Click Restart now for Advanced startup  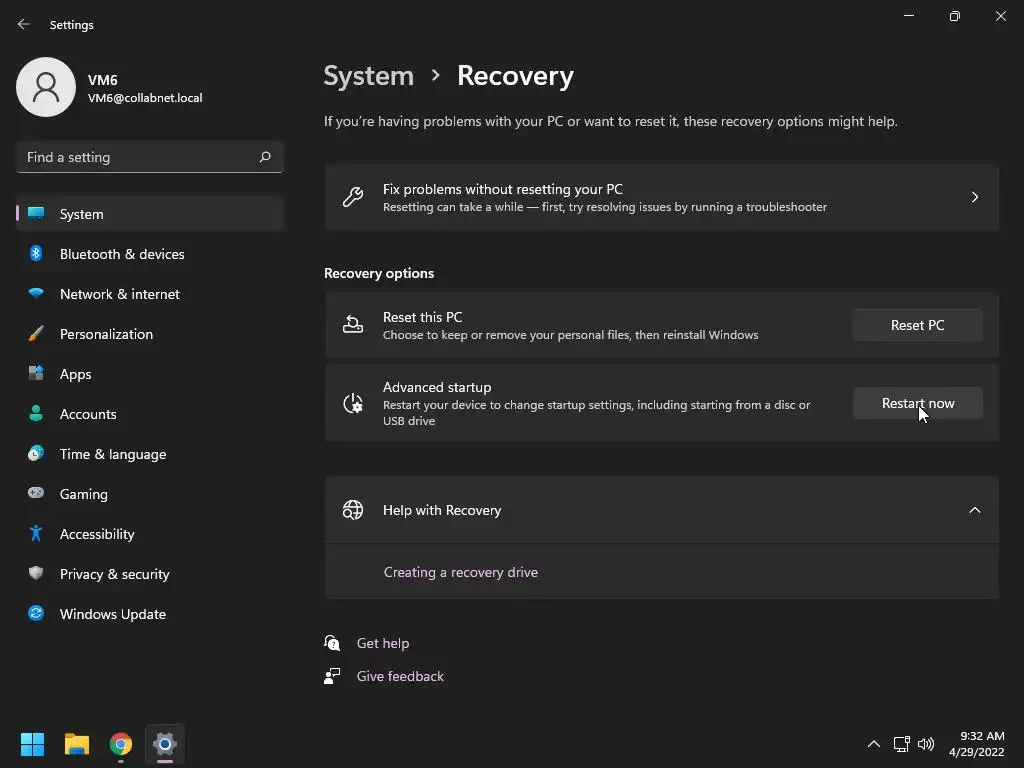tap(917, 403)
